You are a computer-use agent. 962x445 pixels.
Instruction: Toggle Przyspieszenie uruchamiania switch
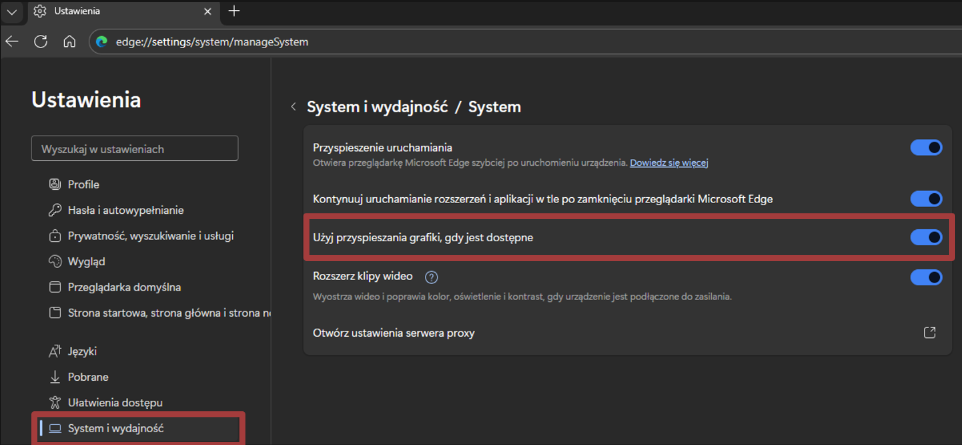(926, 147)
